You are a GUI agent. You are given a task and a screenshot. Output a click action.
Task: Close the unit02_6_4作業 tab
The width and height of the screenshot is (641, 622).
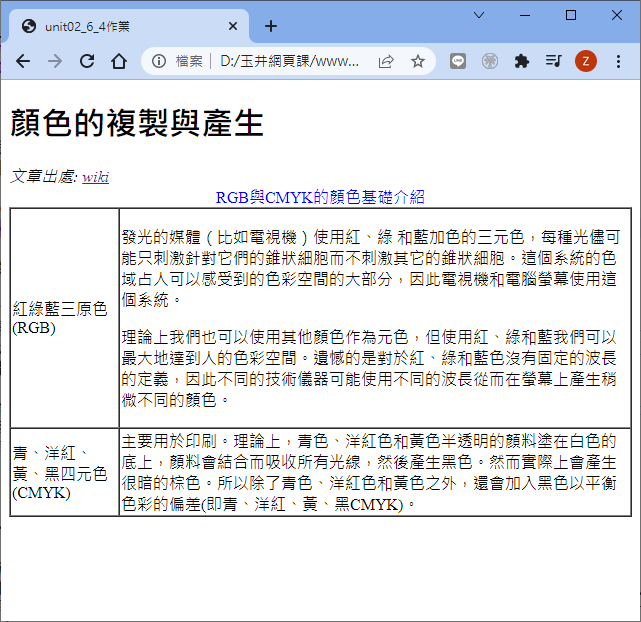233,26
